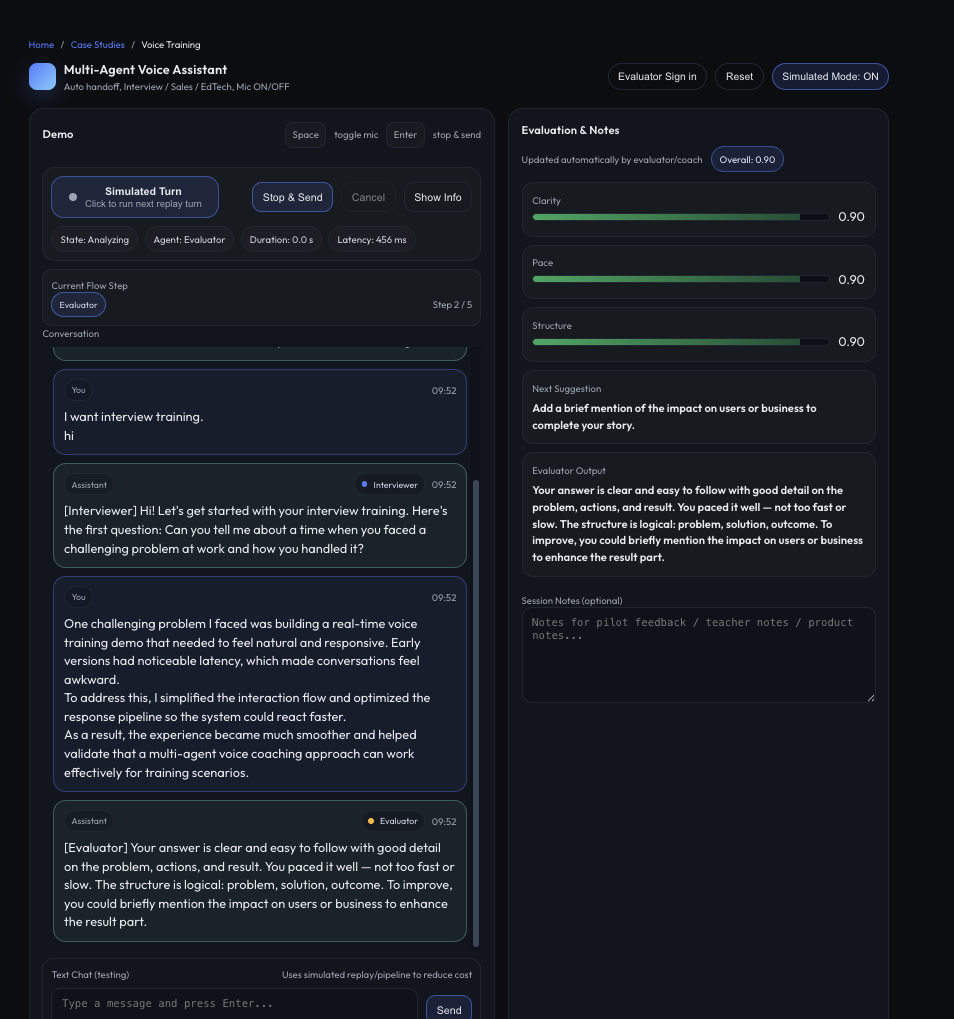This screenshot has height=1019, width=954.
Task: Open Show Info panel
Action: point(437,197)
